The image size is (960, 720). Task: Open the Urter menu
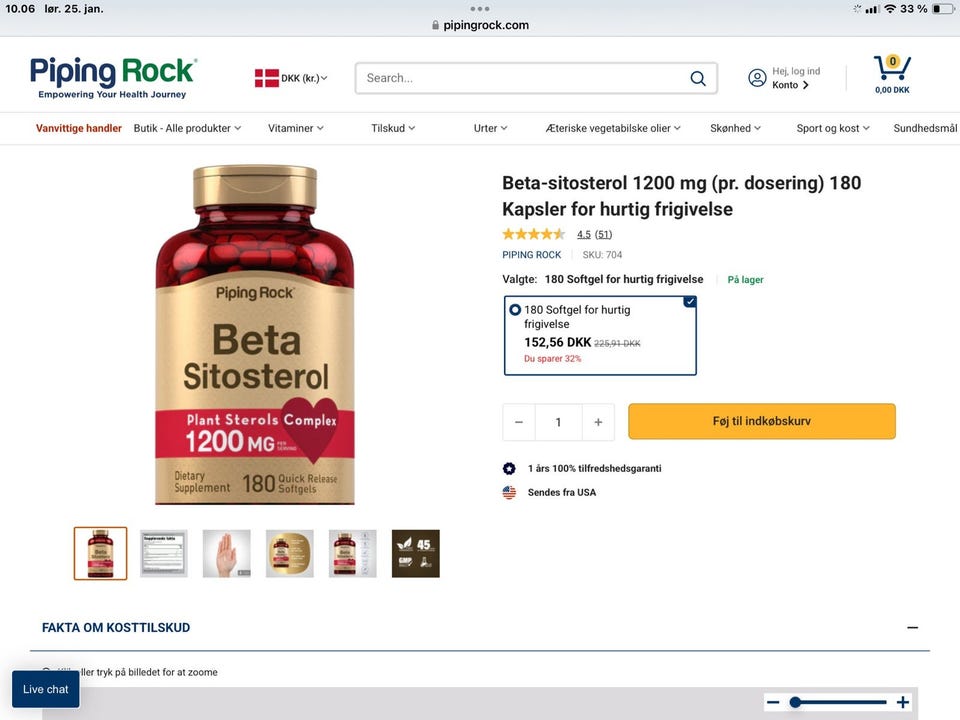coord(491,128)
